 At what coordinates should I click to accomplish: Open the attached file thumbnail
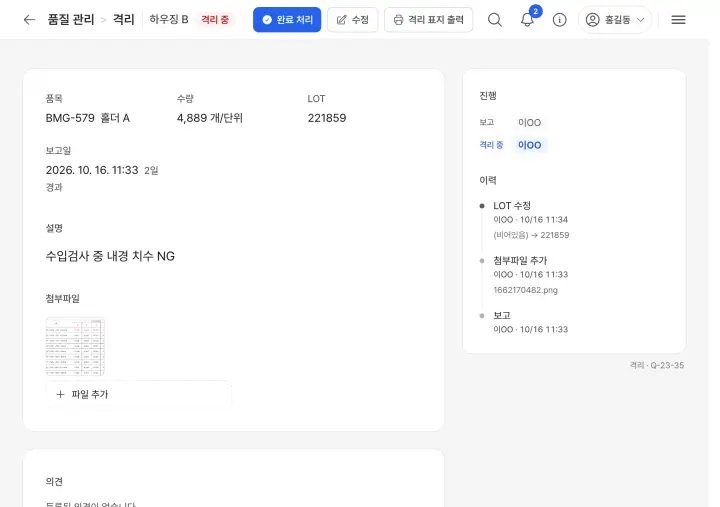click(75, 346)
